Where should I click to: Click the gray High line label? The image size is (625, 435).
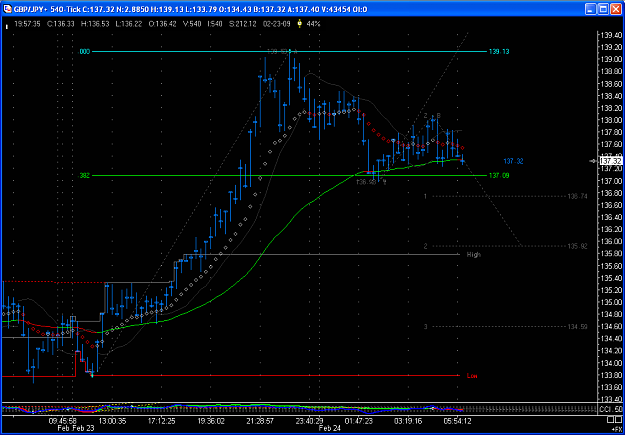point(474,254)
